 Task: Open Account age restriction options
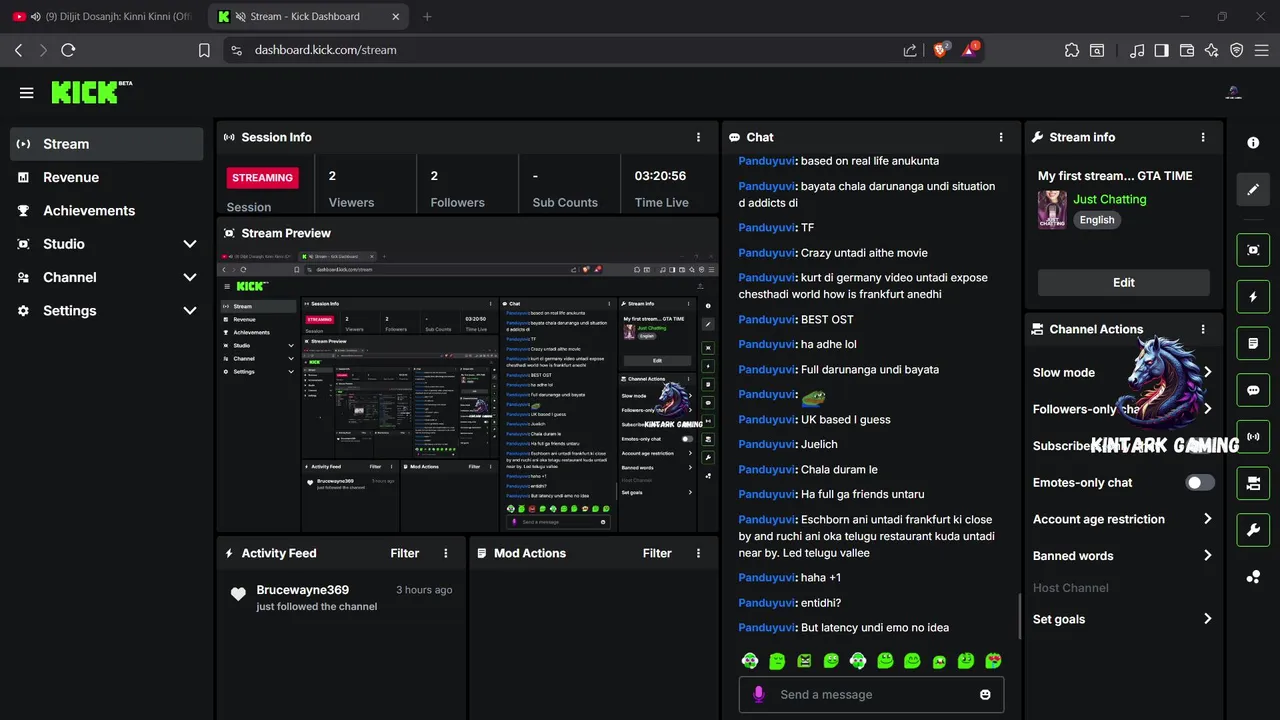[1207, 519]
